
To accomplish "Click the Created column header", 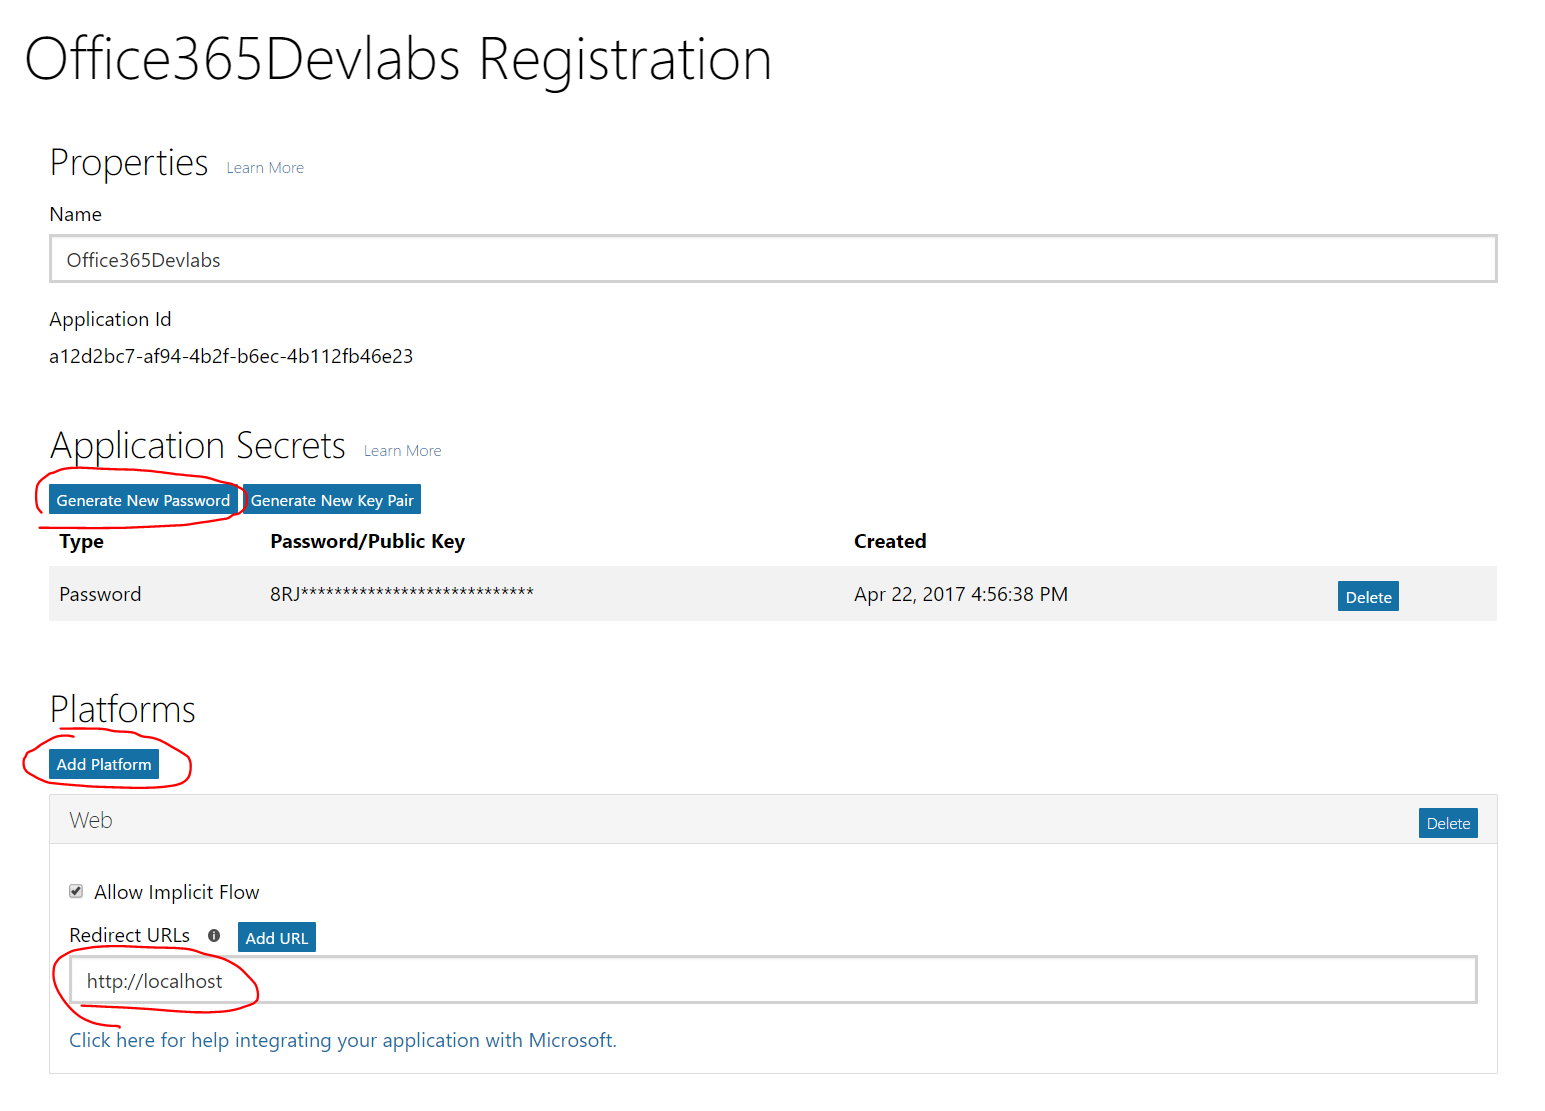I will pos(890,541).
